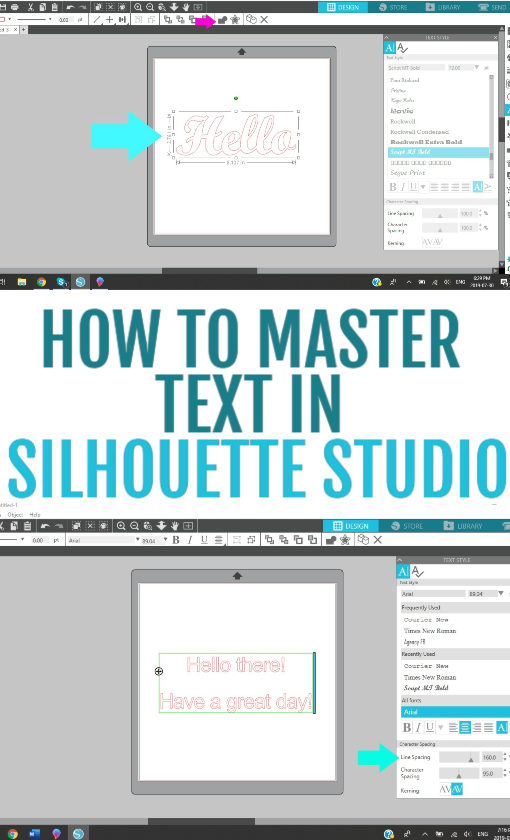Open the Object menu in lower screenshot

click(15, 514)
